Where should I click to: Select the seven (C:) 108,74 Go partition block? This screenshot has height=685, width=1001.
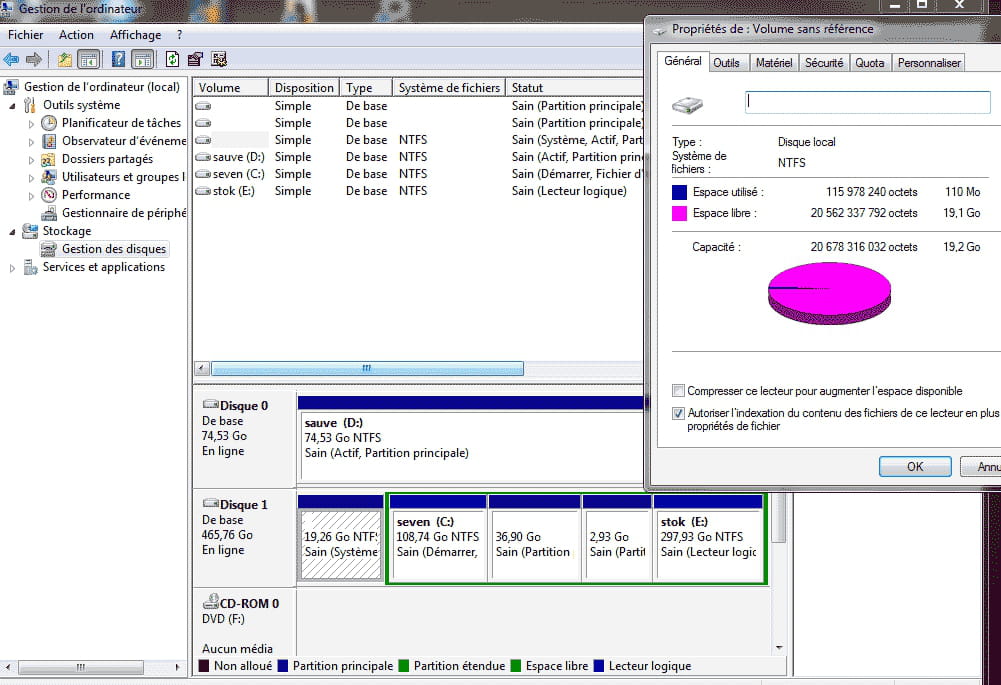437,538
